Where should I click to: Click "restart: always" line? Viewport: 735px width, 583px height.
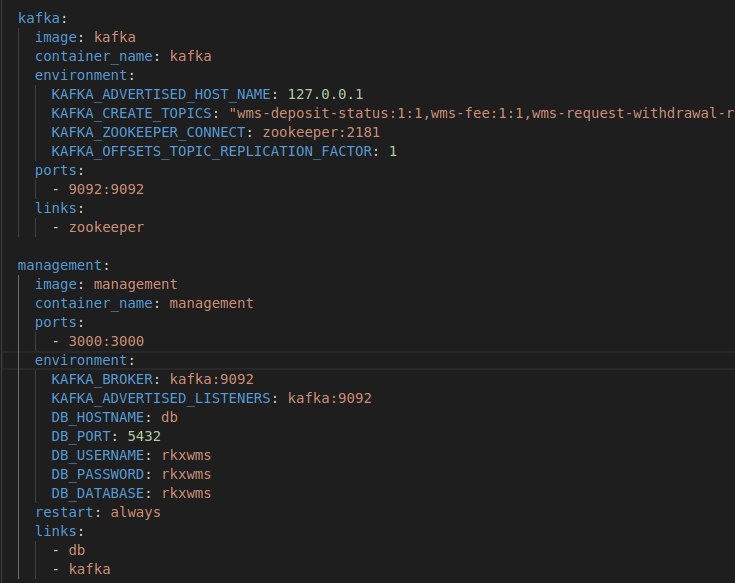click(98, 512)
